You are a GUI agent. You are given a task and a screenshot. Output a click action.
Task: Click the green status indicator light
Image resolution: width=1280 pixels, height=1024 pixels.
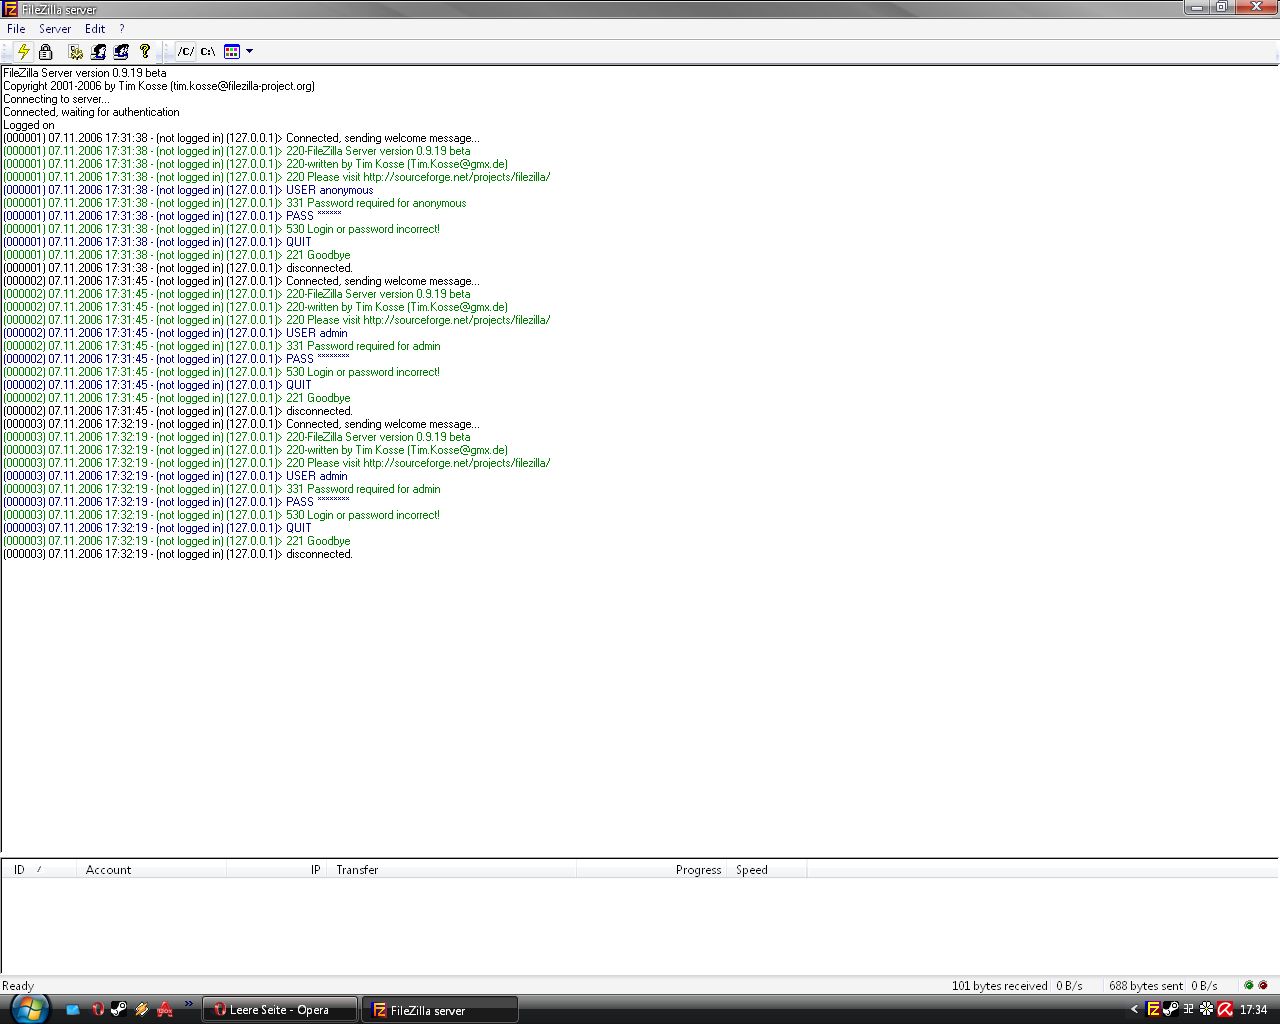pos(1248,985)
